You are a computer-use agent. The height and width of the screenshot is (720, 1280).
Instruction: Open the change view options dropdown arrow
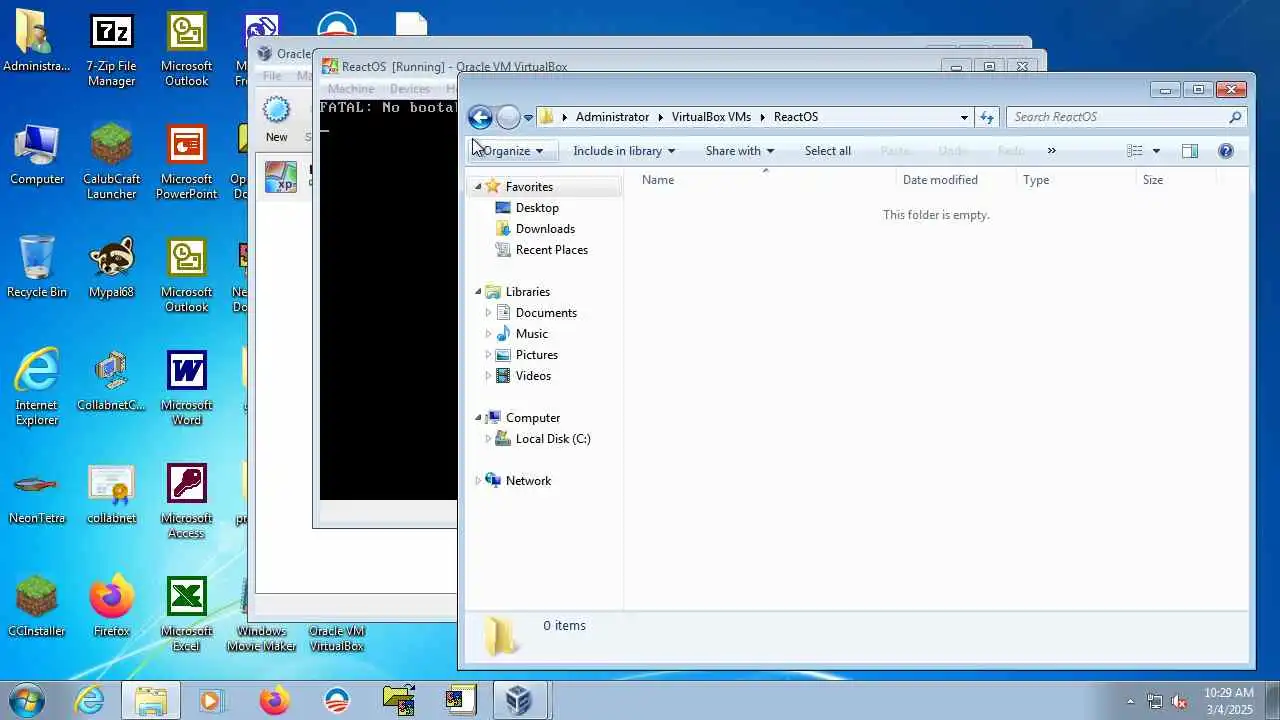(1156, 151)
